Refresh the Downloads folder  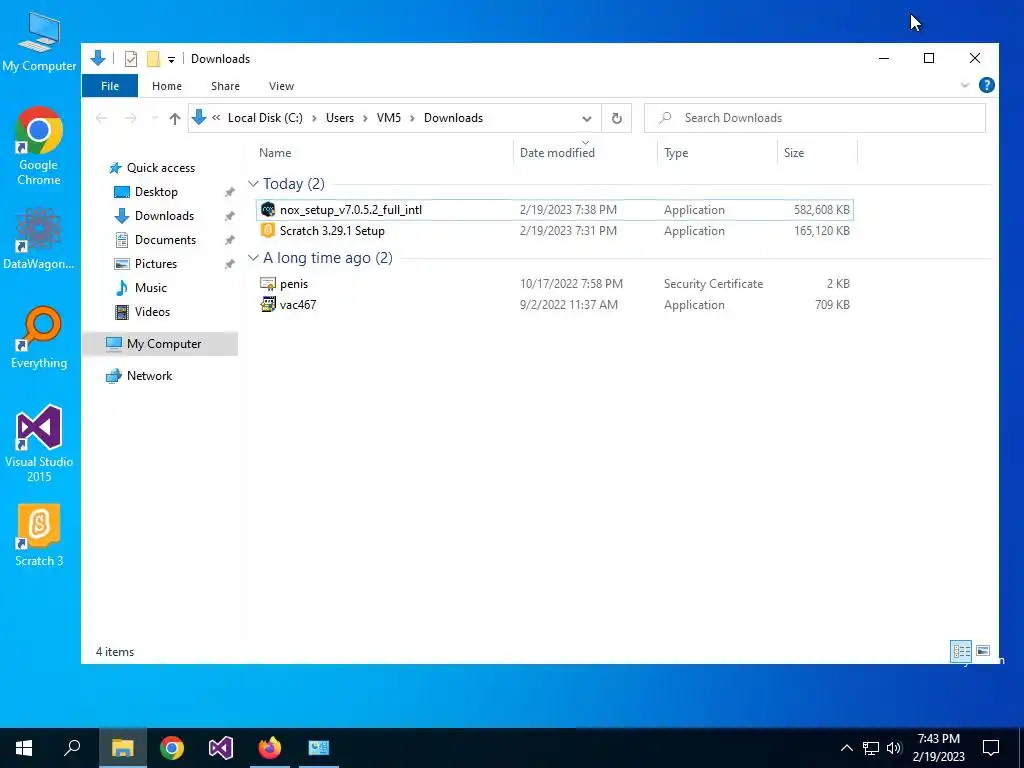pyautogui.click(x=616, y=118)
